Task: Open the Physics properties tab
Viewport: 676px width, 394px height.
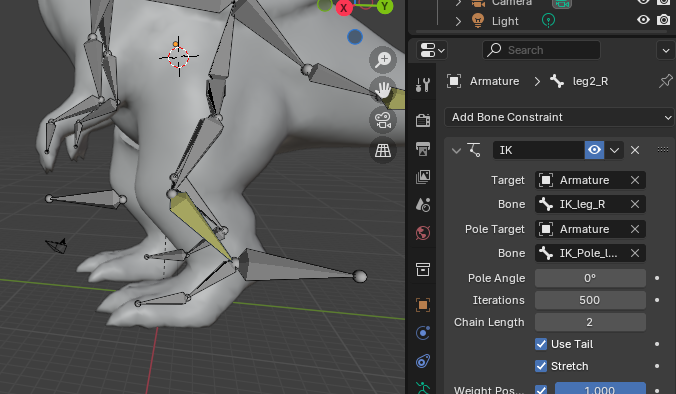Action: click(x=423, y=333)
